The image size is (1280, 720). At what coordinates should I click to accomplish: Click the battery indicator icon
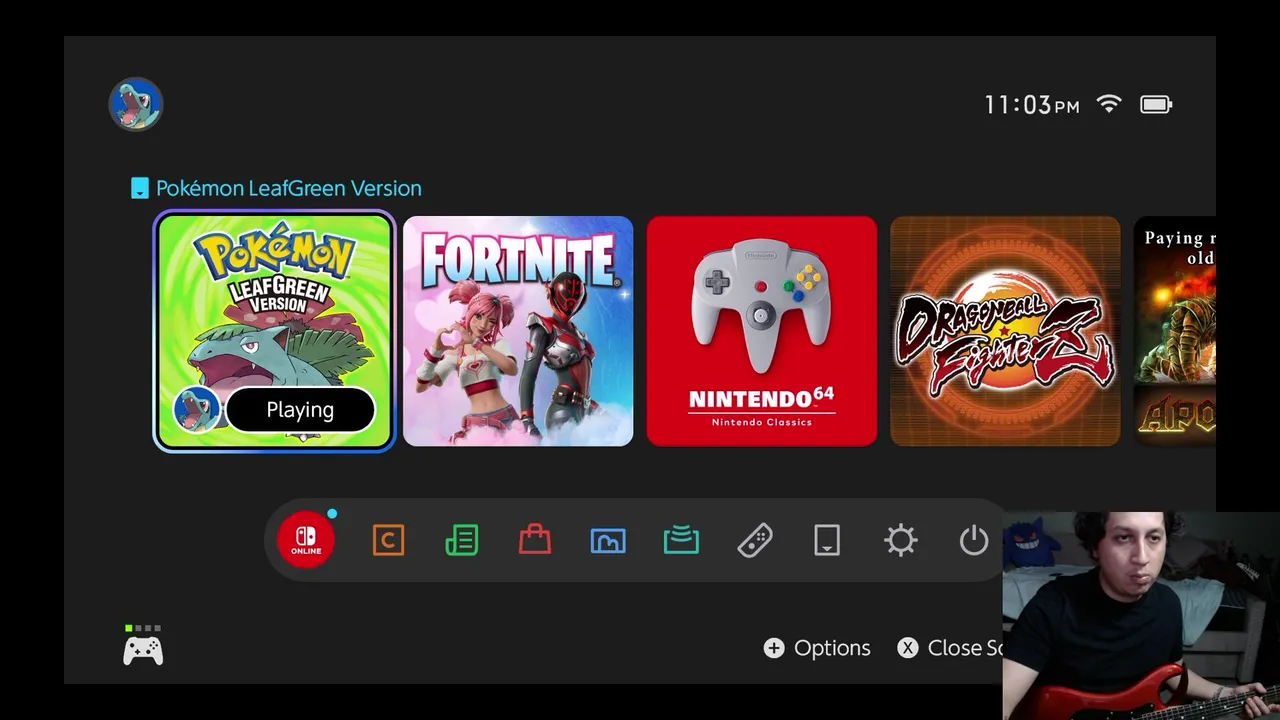1156,104
